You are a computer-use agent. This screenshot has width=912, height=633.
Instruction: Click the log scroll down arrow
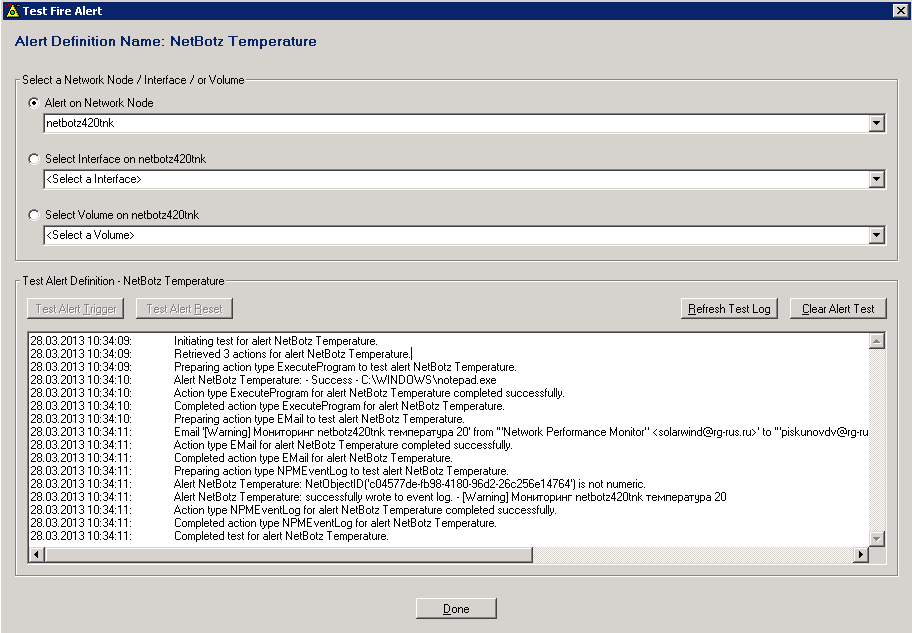point(877,539)
